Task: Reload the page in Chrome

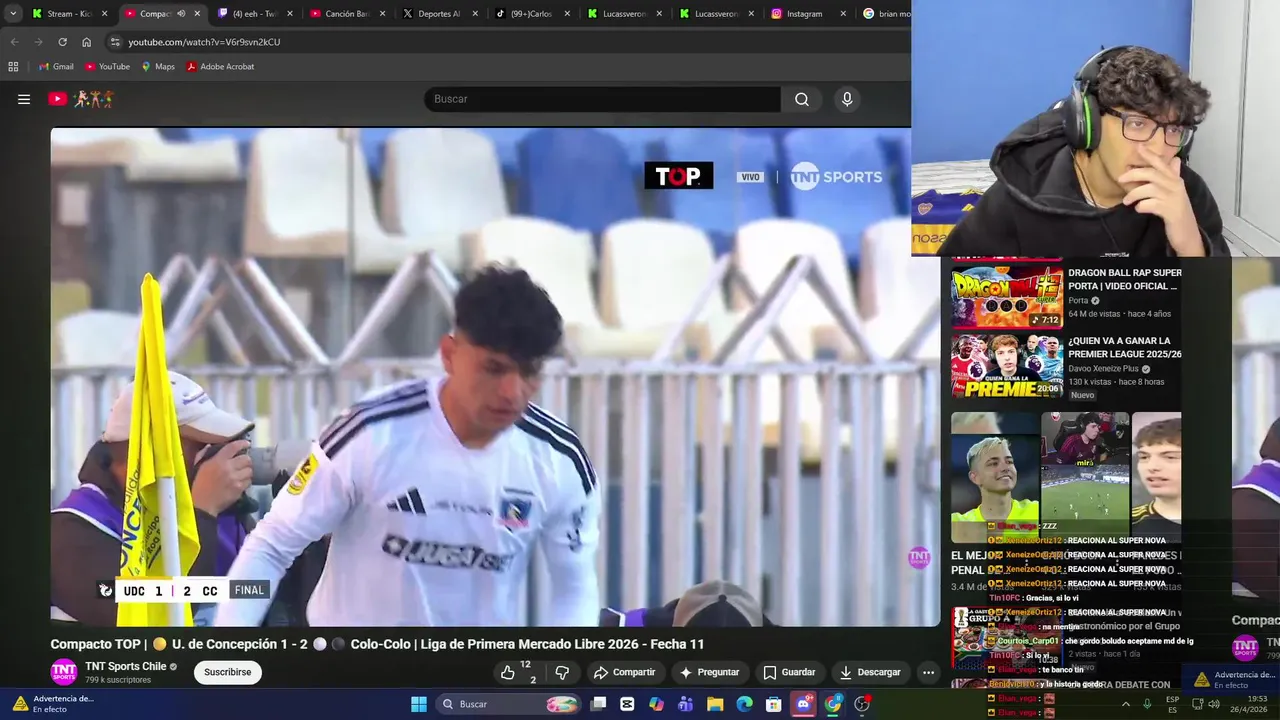Action: coord(62,42)
